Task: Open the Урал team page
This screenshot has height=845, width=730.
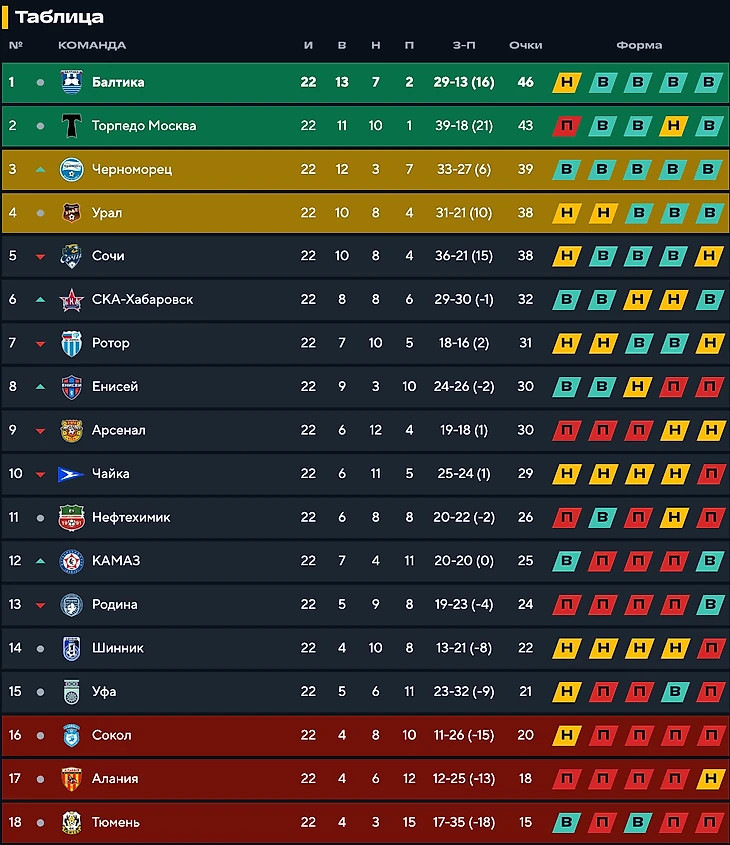Action: click(107, 212)
